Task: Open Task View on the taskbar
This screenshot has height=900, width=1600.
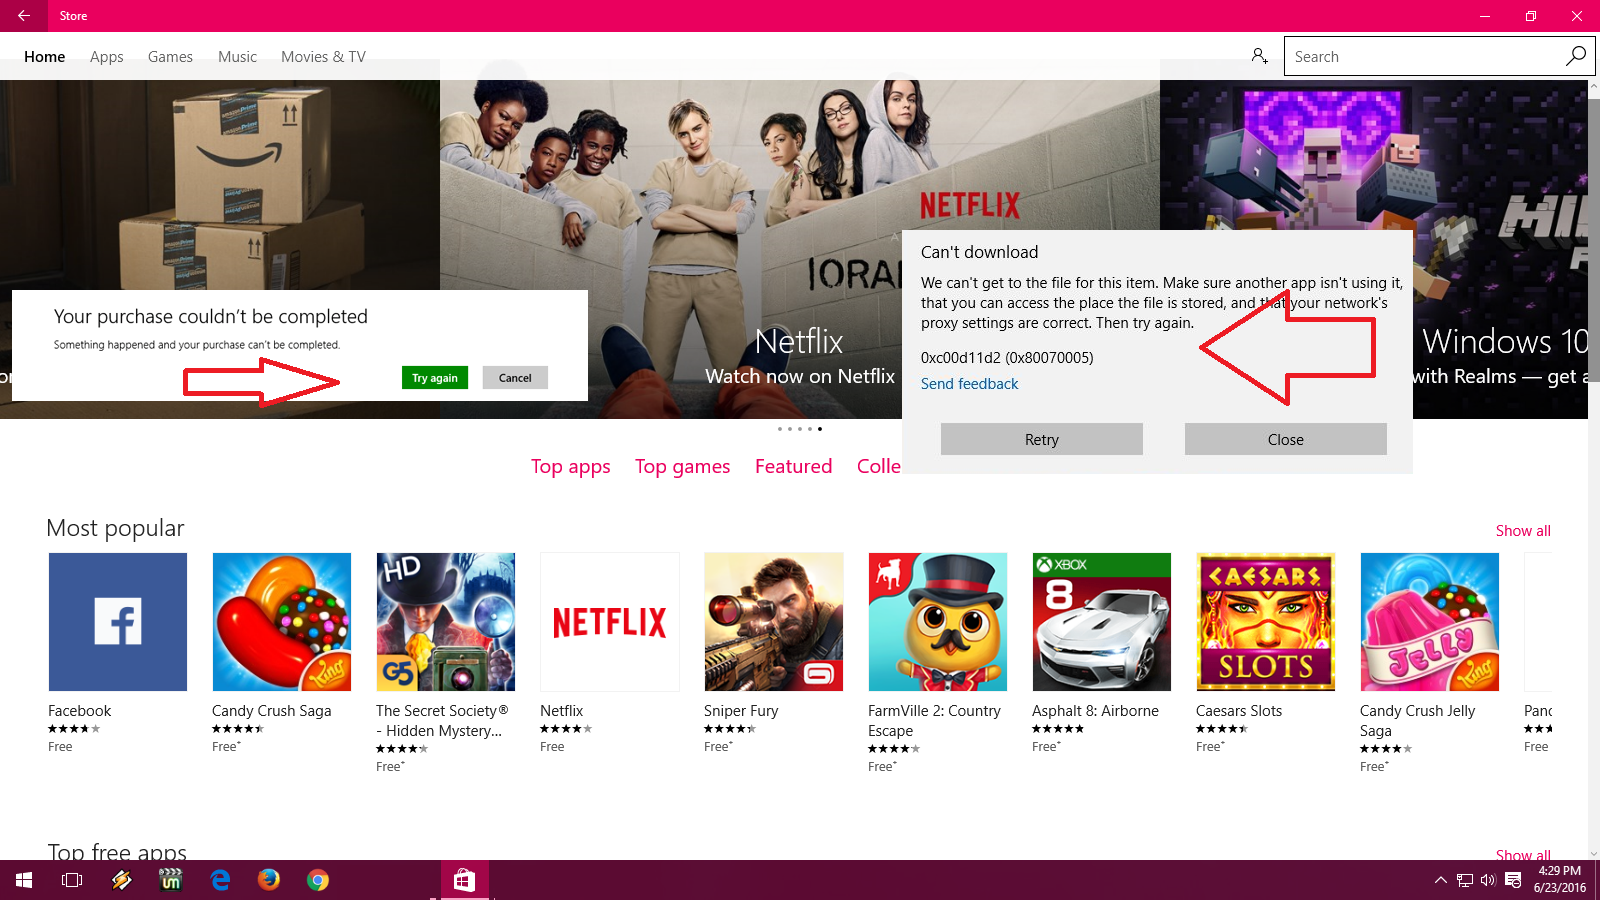Action: click(x=72, y=880)
